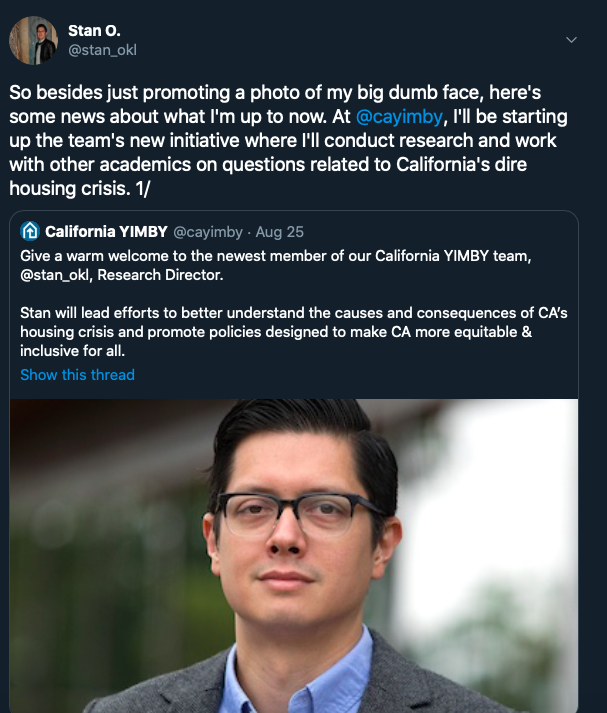Click the Show this thread link
This screenshot has width=607, height=713.
click(x=77, y=374)
